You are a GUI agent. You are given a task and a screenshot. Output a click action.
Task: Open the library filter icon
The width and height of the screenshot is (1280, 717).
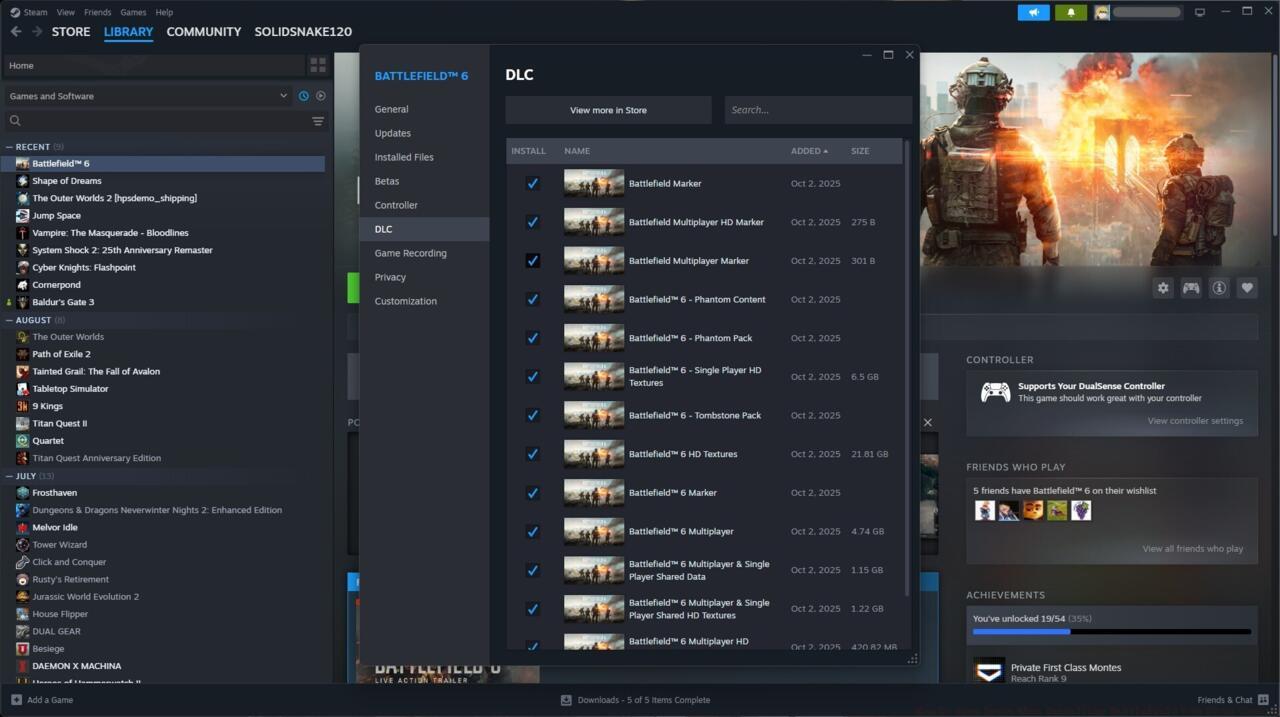pos(318,121)
